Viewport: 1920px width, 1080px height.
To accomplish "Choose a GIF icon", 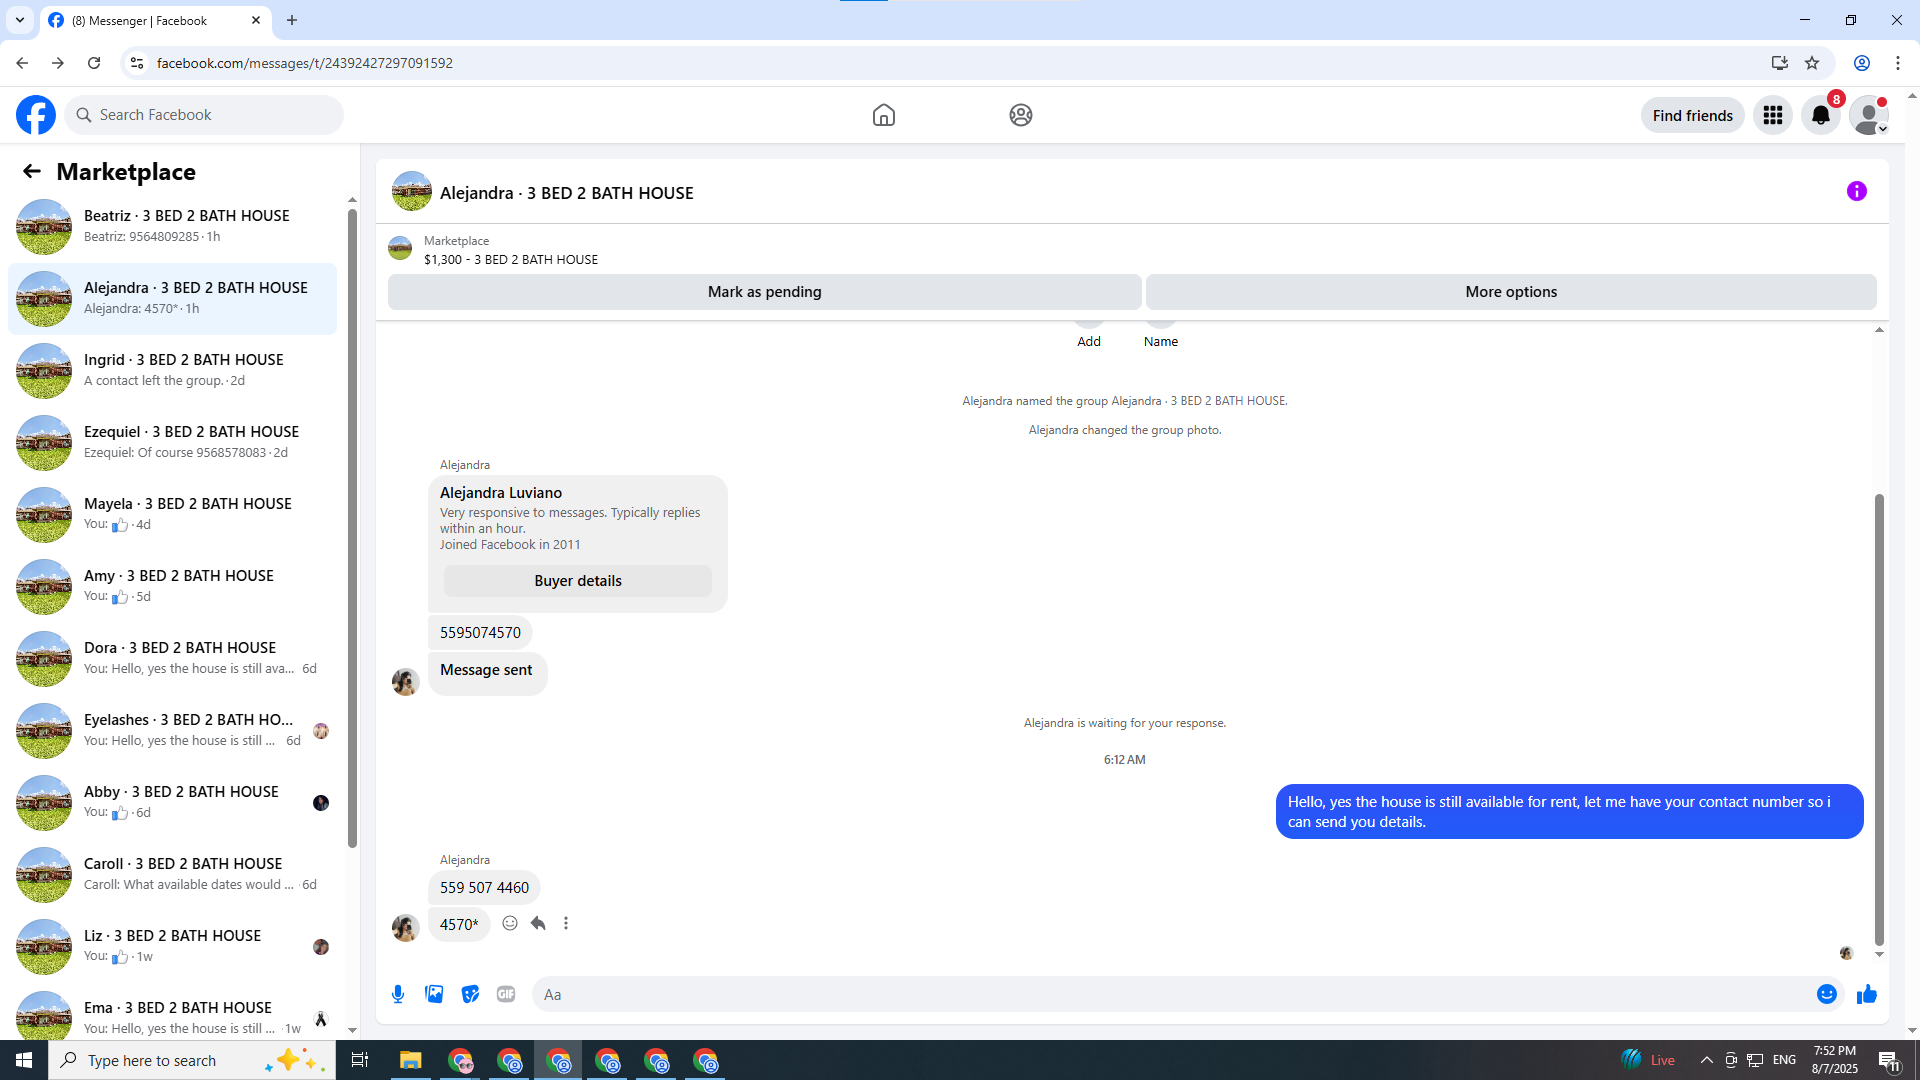I will [x=506, y=994].
